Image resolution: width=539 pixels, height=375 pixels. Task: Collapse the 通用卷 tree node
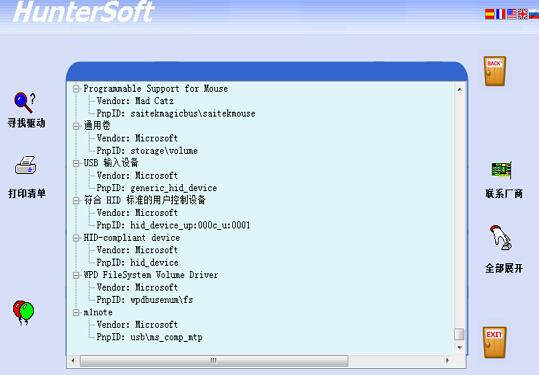coord(76,126)
